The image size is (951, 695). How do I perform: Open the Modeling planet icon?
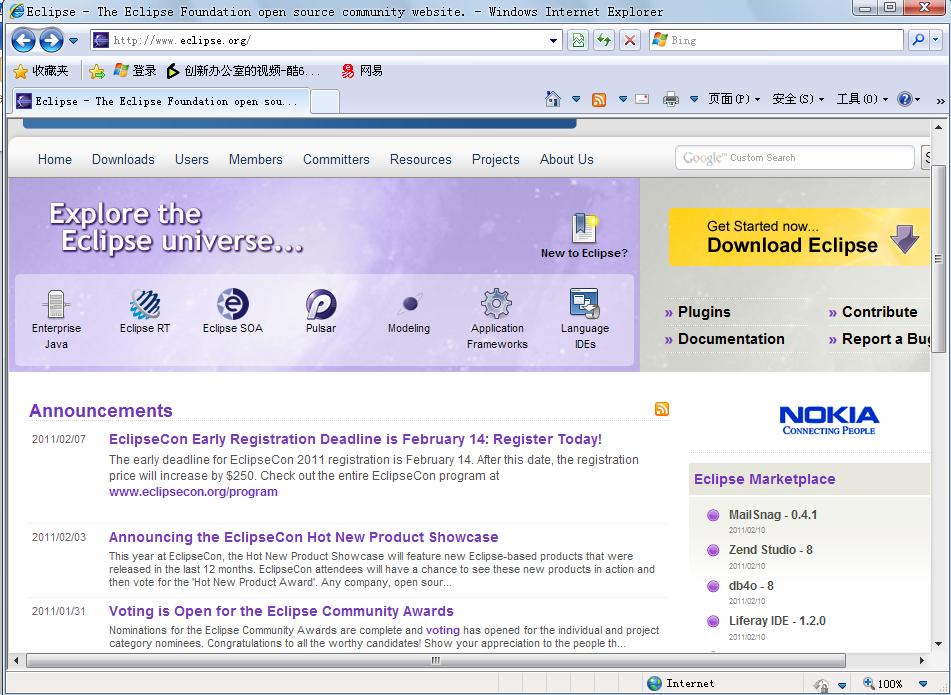tap(409, 303)
